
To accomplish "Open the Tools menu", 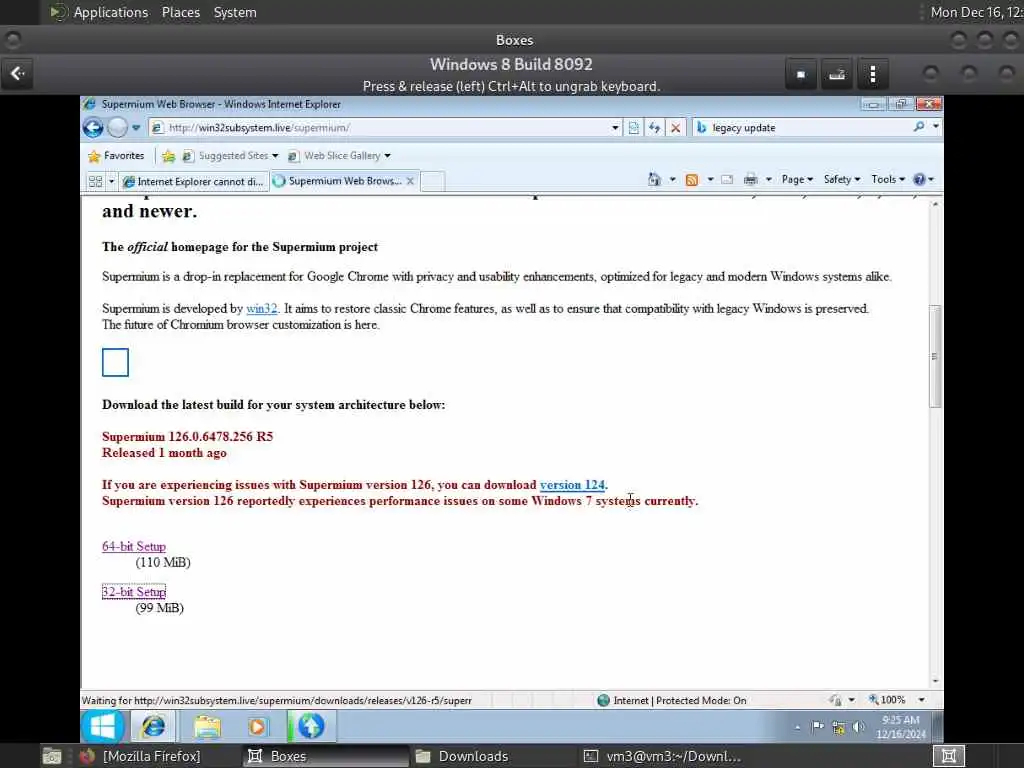I will [888, 179].
